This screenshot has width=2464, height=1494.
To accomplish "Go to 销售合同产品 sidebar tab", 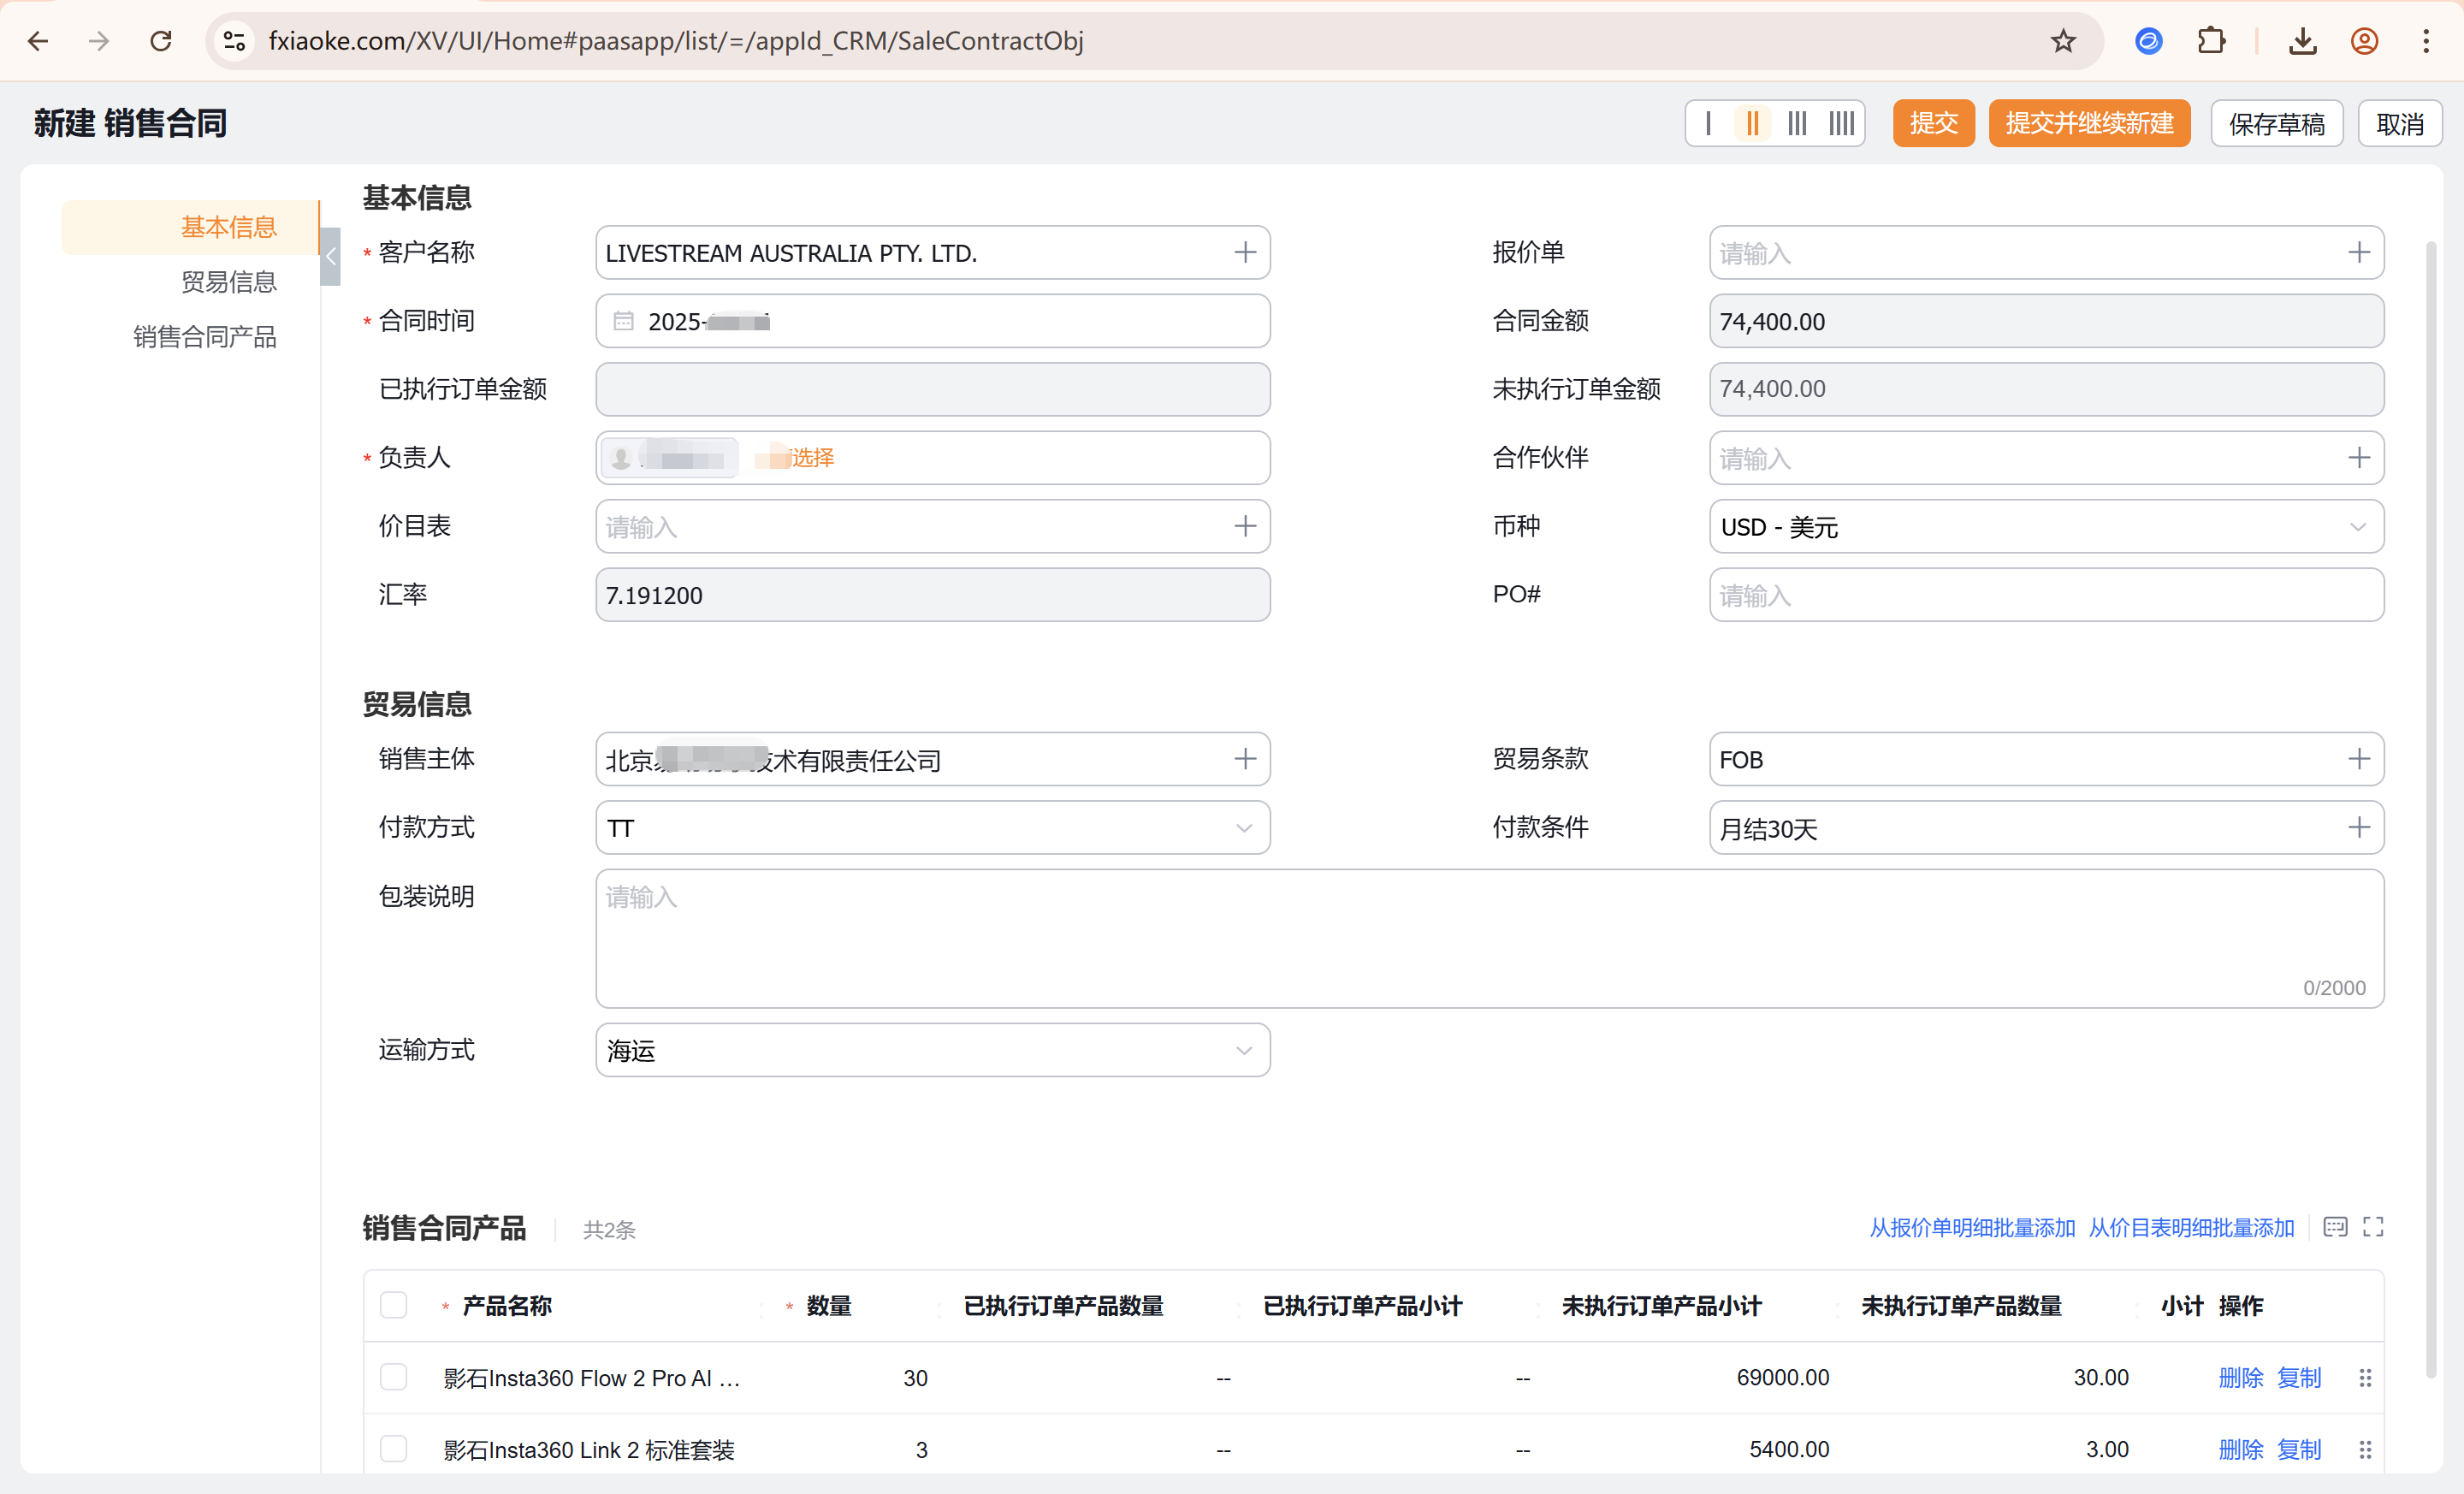I will point(205,337).
